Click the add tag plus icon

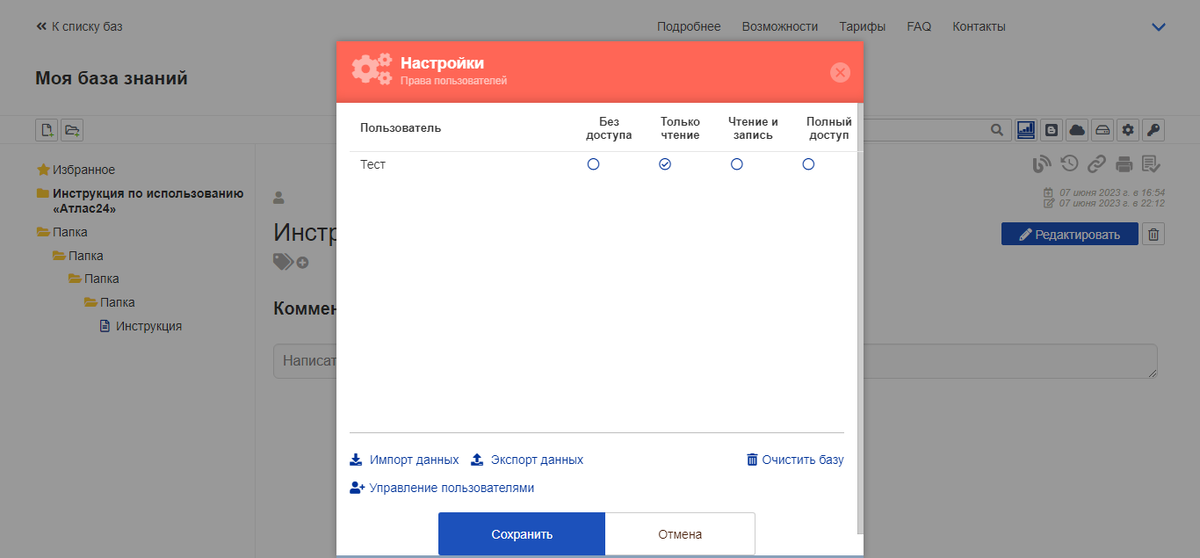(x=302, y=262)
